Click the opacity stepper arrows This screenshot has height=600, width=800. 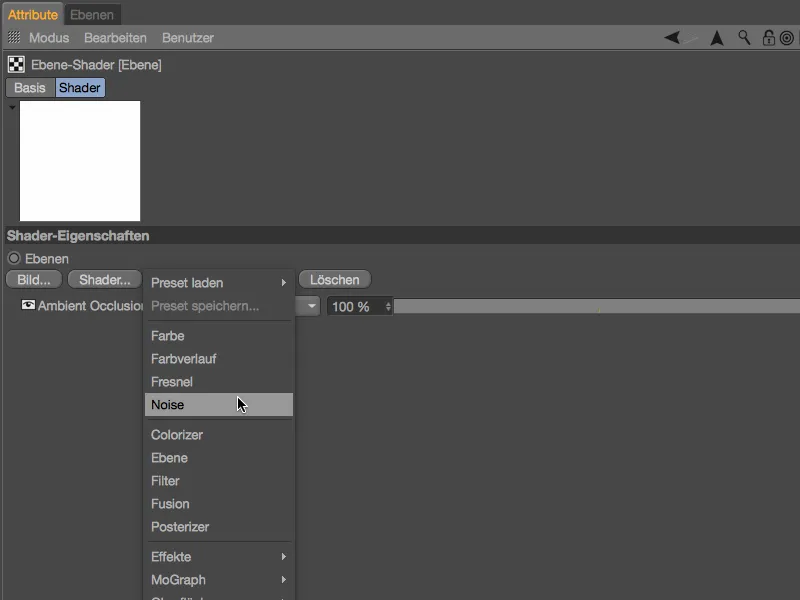[x=388, y=307]
